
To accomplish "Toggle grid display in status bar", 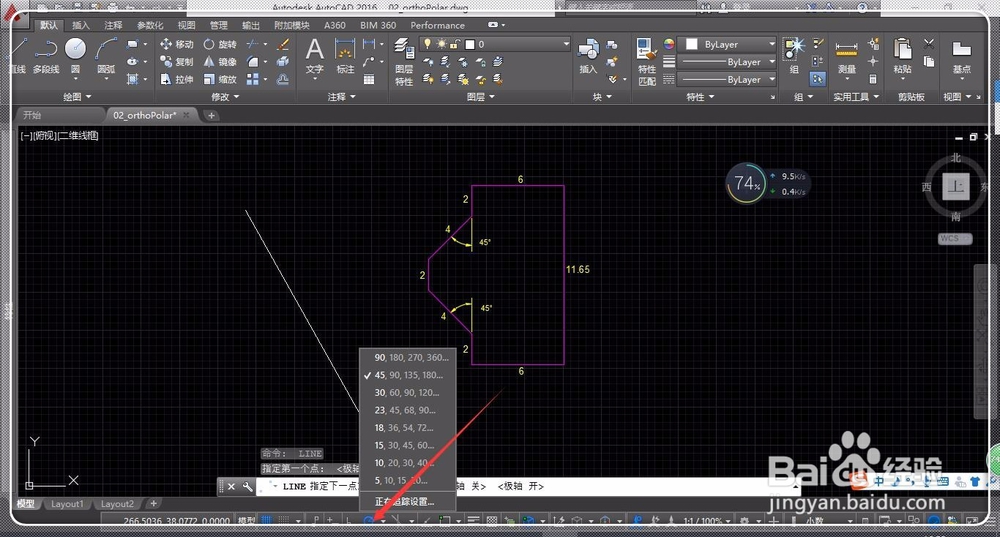I will pyautogui.click(x=266, y=520).
